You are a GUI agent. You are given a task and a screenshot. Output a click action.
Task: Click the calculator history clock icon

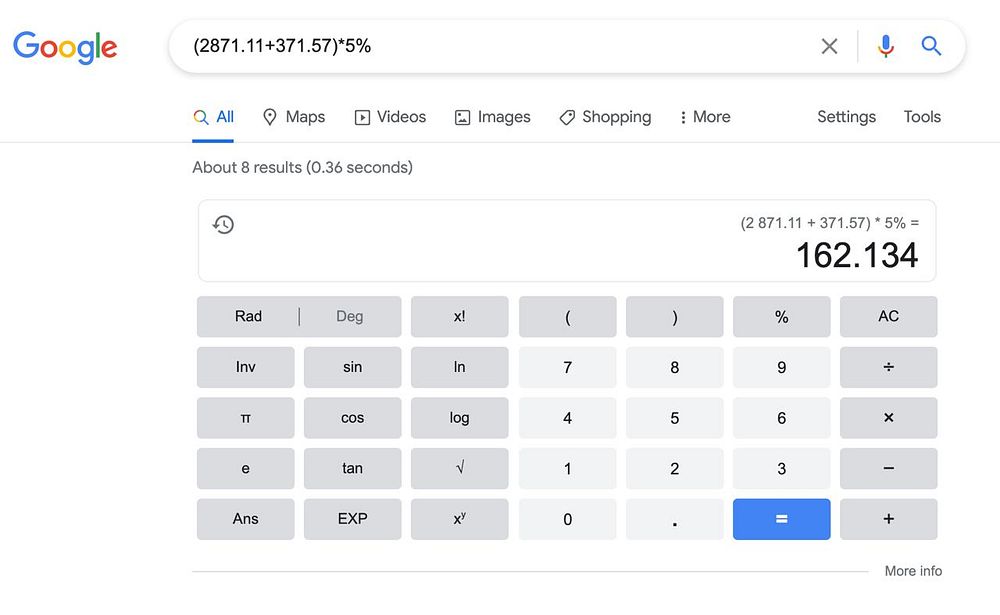[224, 224]
